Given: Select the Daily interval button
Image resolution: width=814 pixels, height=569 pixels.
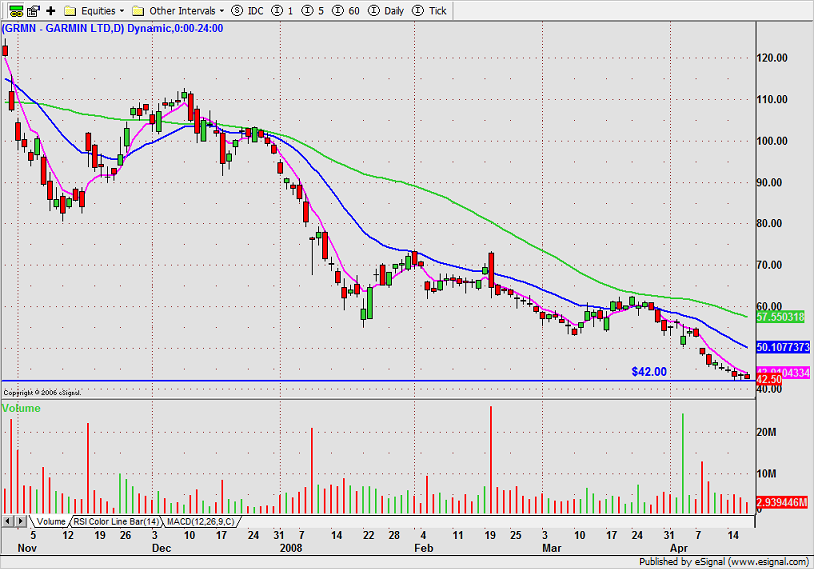Looking at the screenshot, I should click(x=386, y=10).
